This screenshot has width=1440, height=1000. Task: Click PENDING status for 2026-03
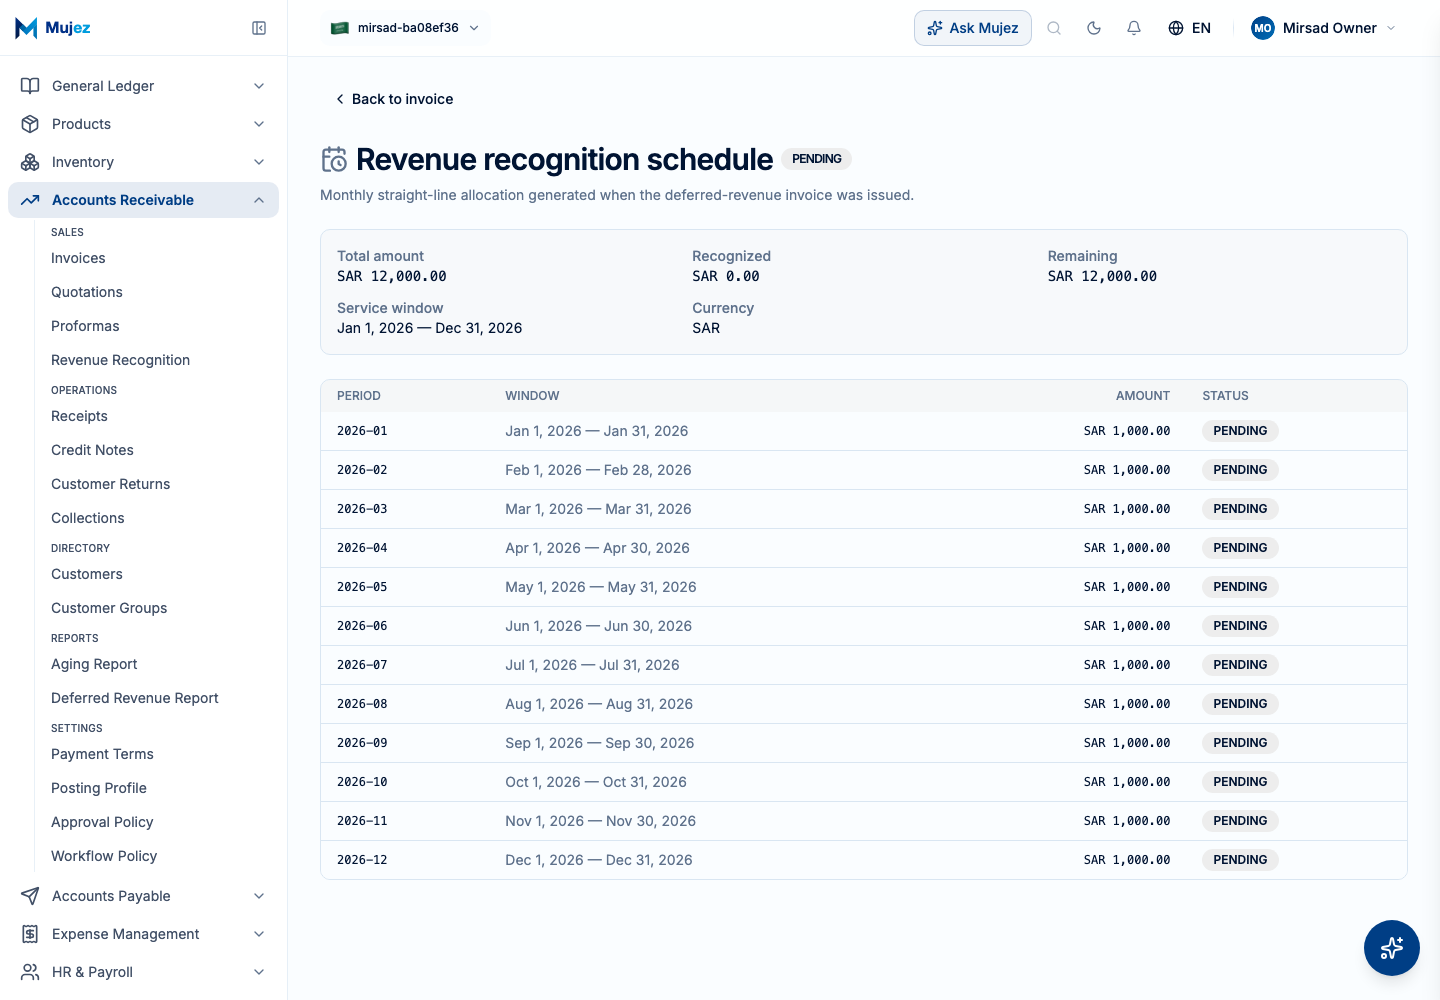tap(1240, 509)
